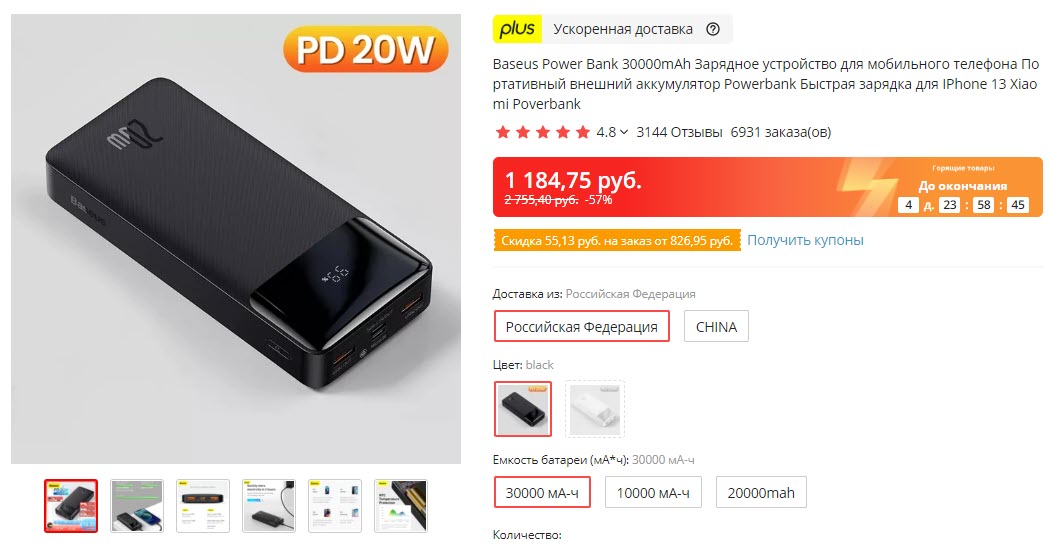The image size is (1051, 547).
Task: Select 30000 мА-ч battery capacity
Action: click(x=542, y=493)
